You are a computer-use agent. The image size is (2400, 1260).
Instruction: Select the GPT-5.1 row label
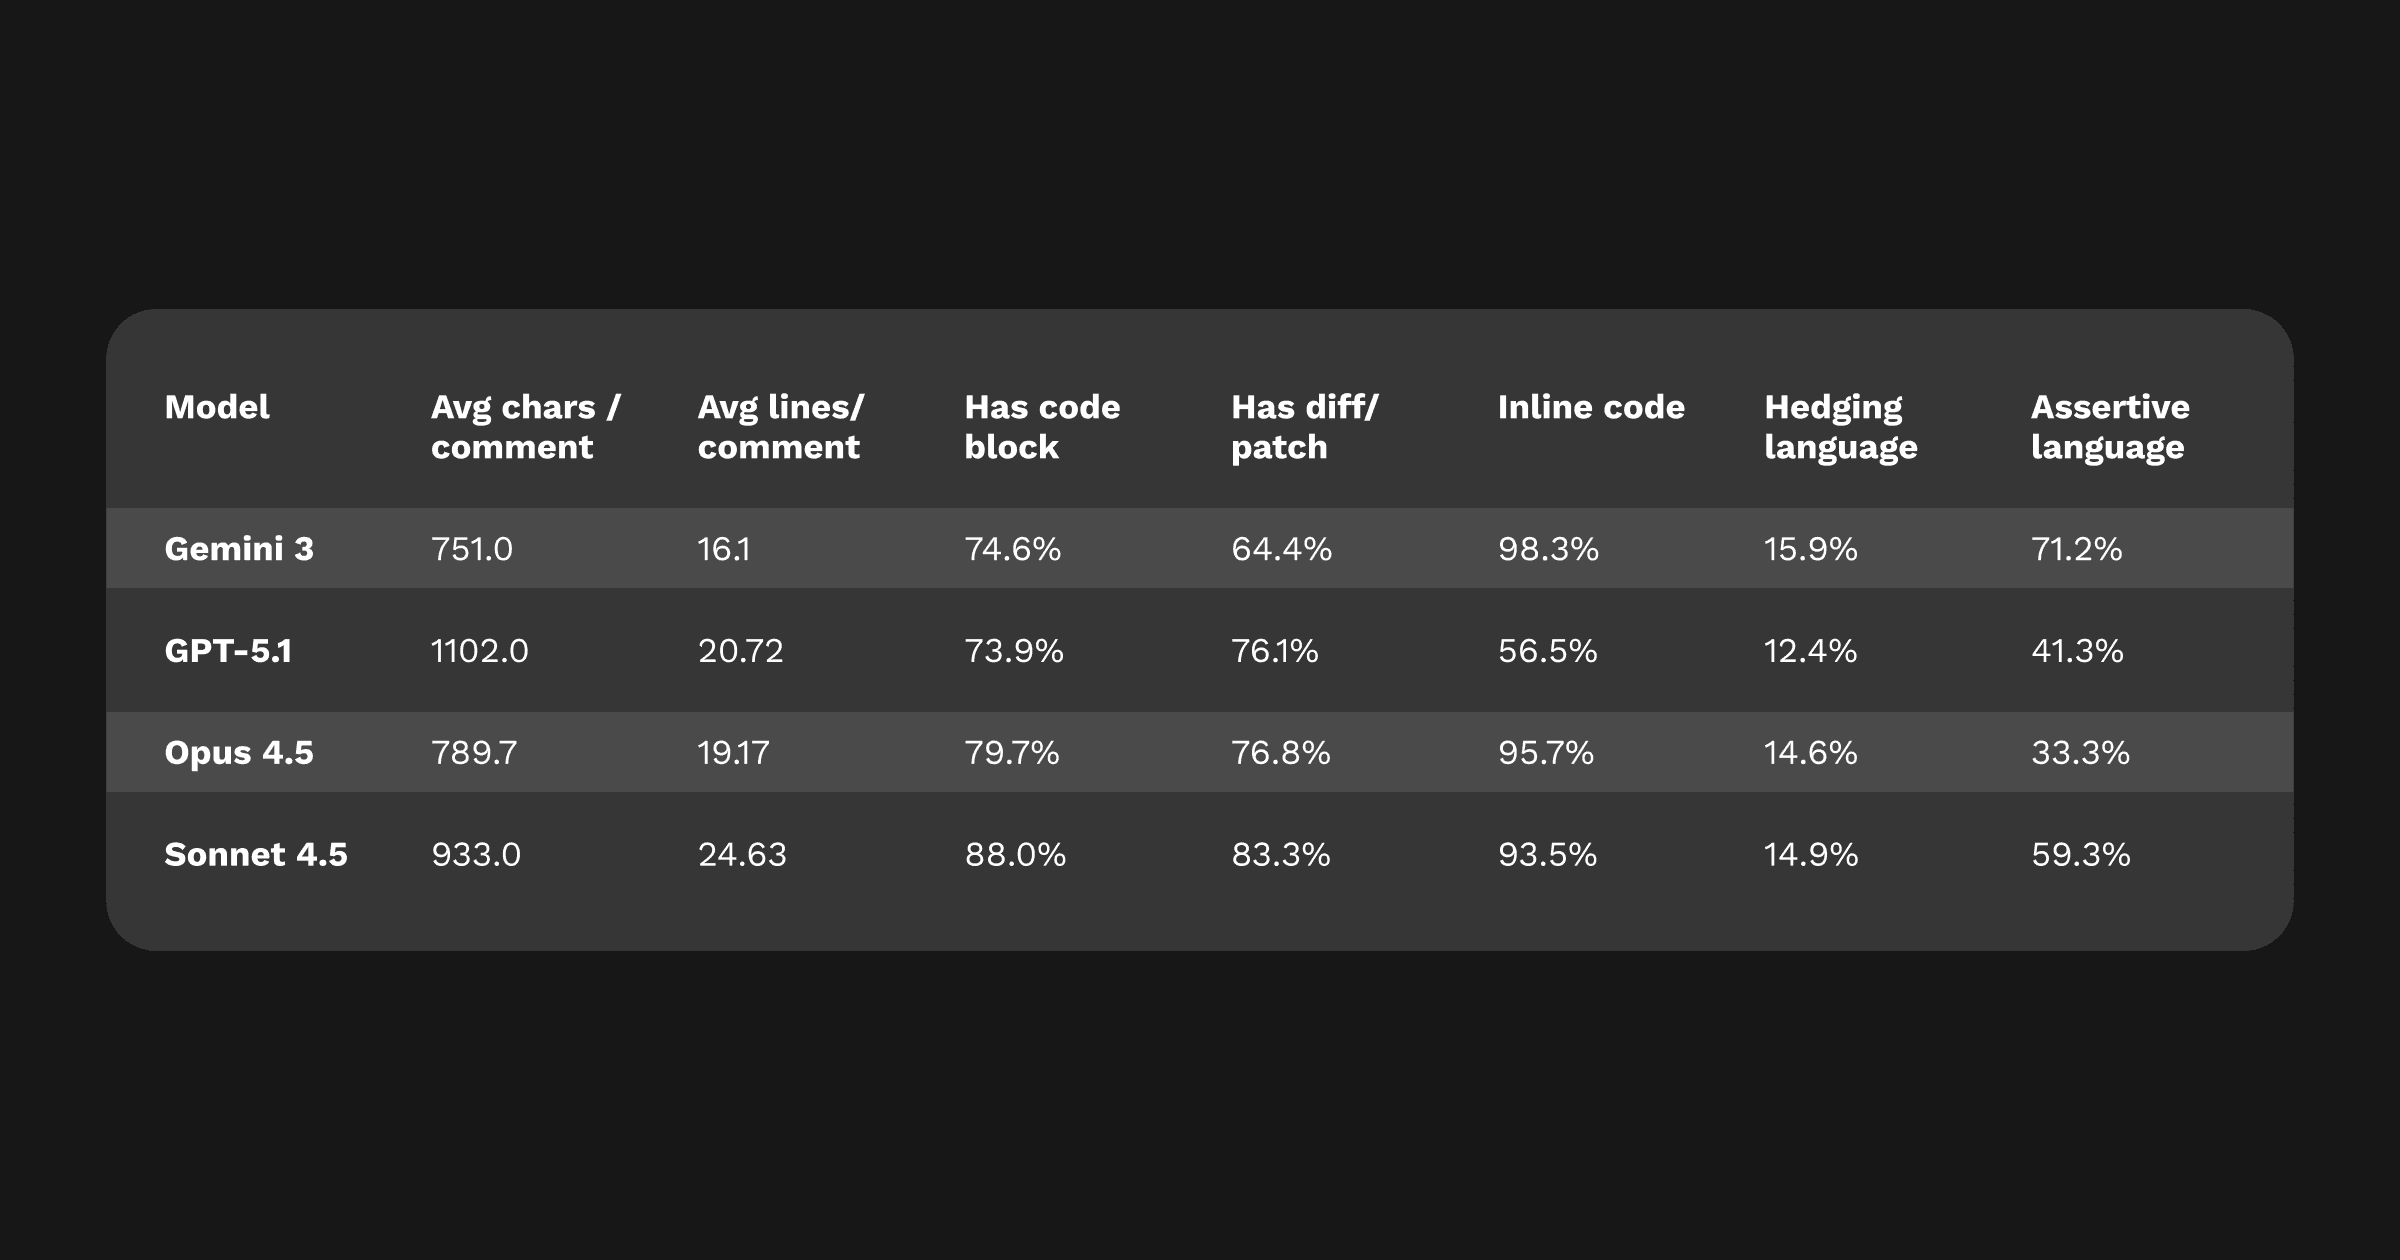coord(228,651)
